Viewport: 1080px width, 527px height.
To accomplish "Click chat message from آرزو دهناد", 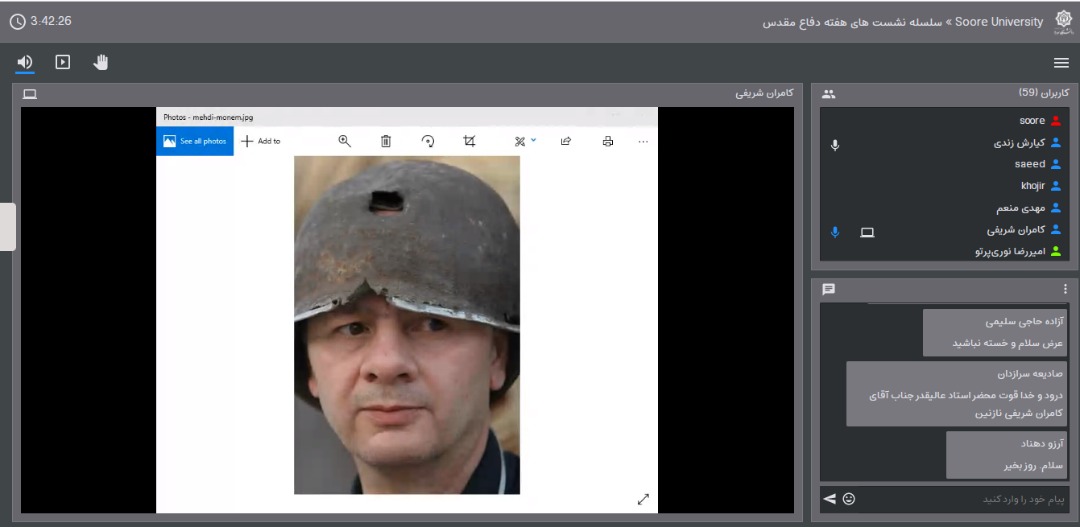I will pos(1006,455).
